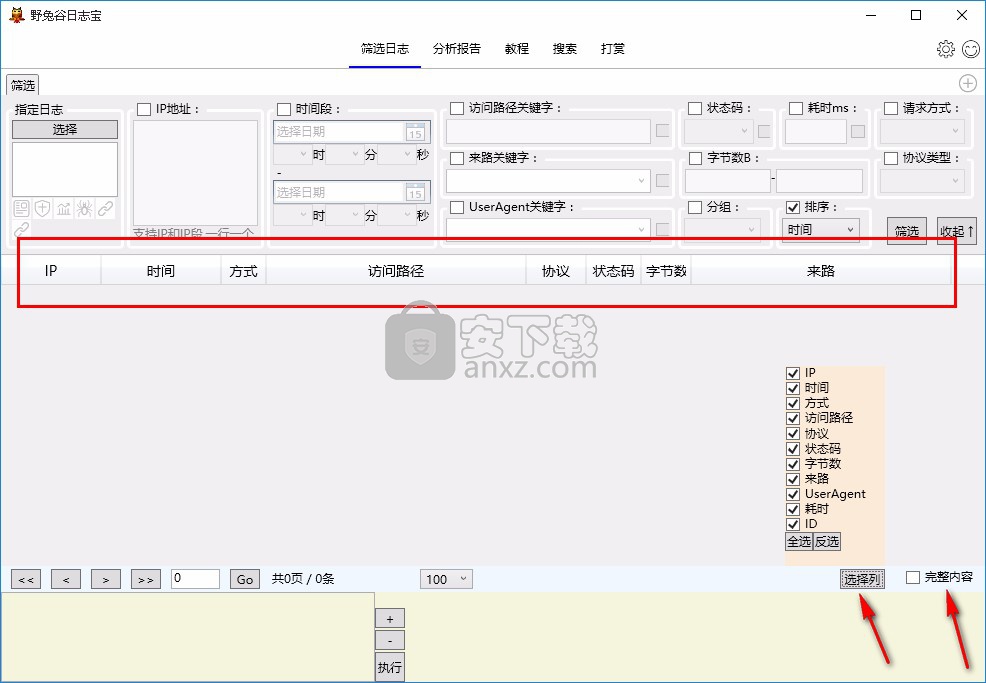986x683 pixels.
Task: Open the 状态码 dropdown
Action: [x=718, y=131]
